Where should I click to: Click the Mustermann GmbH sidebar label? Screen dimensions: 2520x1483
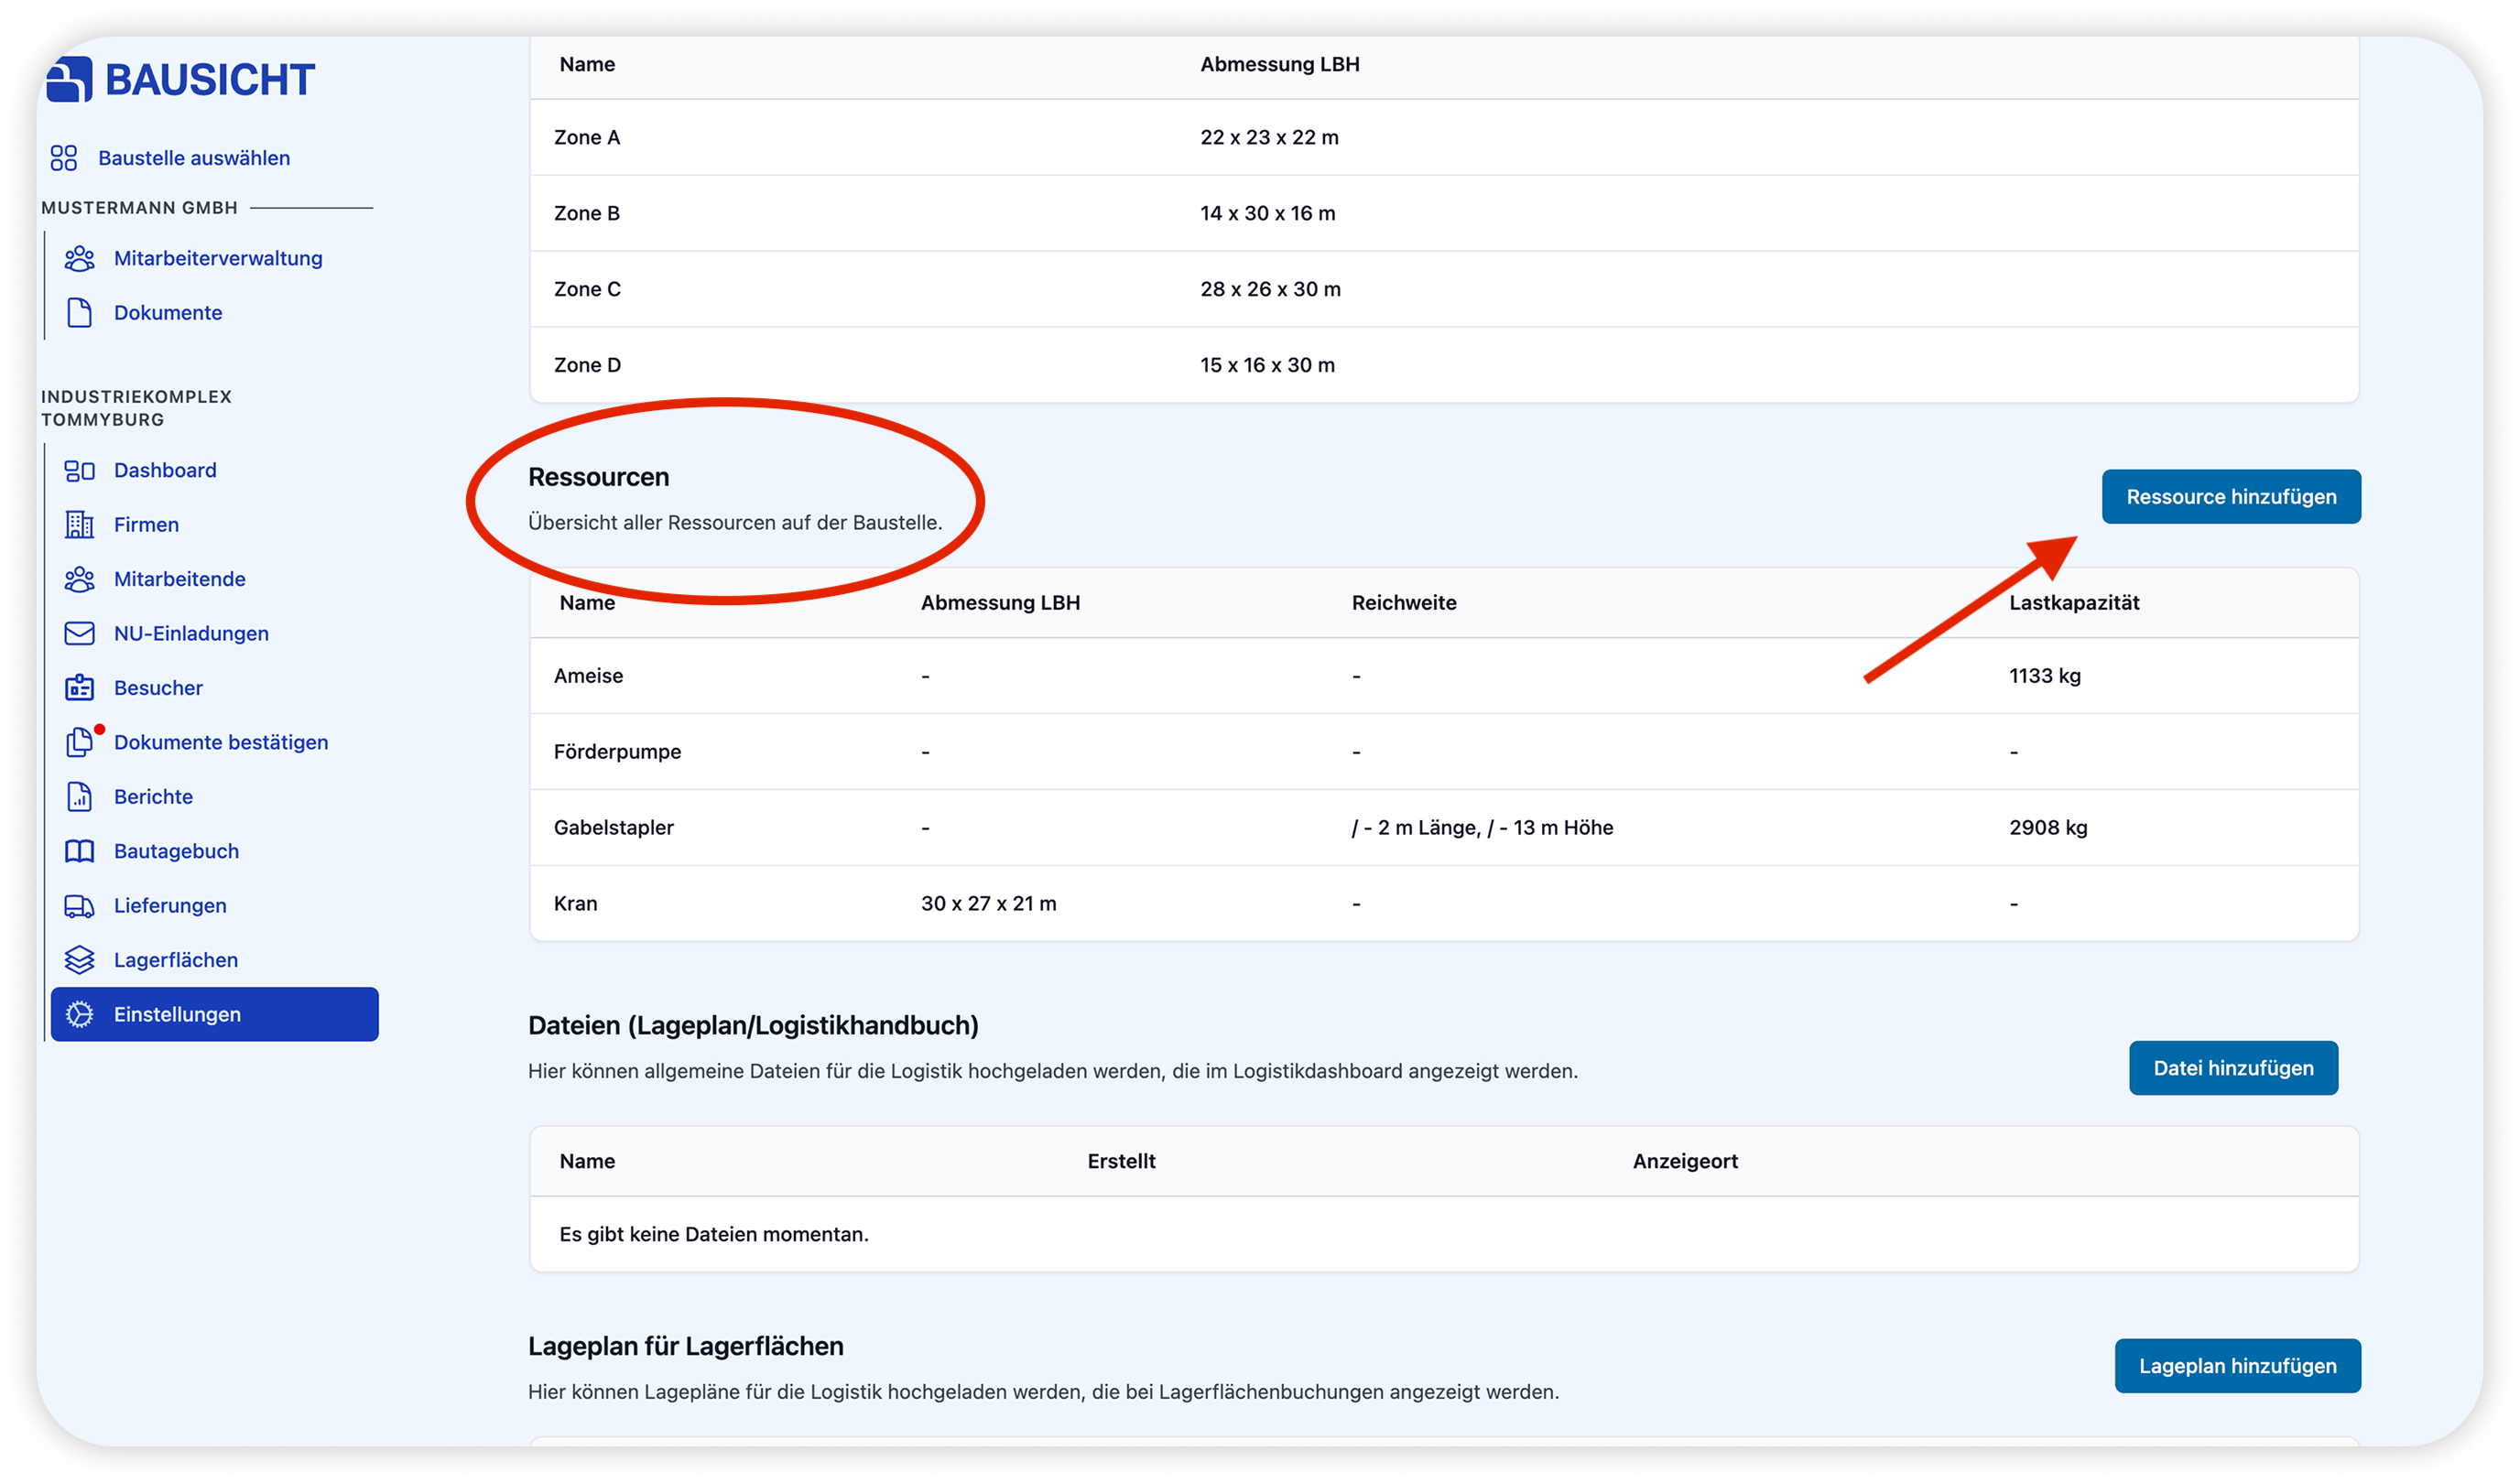coord(139,208)
